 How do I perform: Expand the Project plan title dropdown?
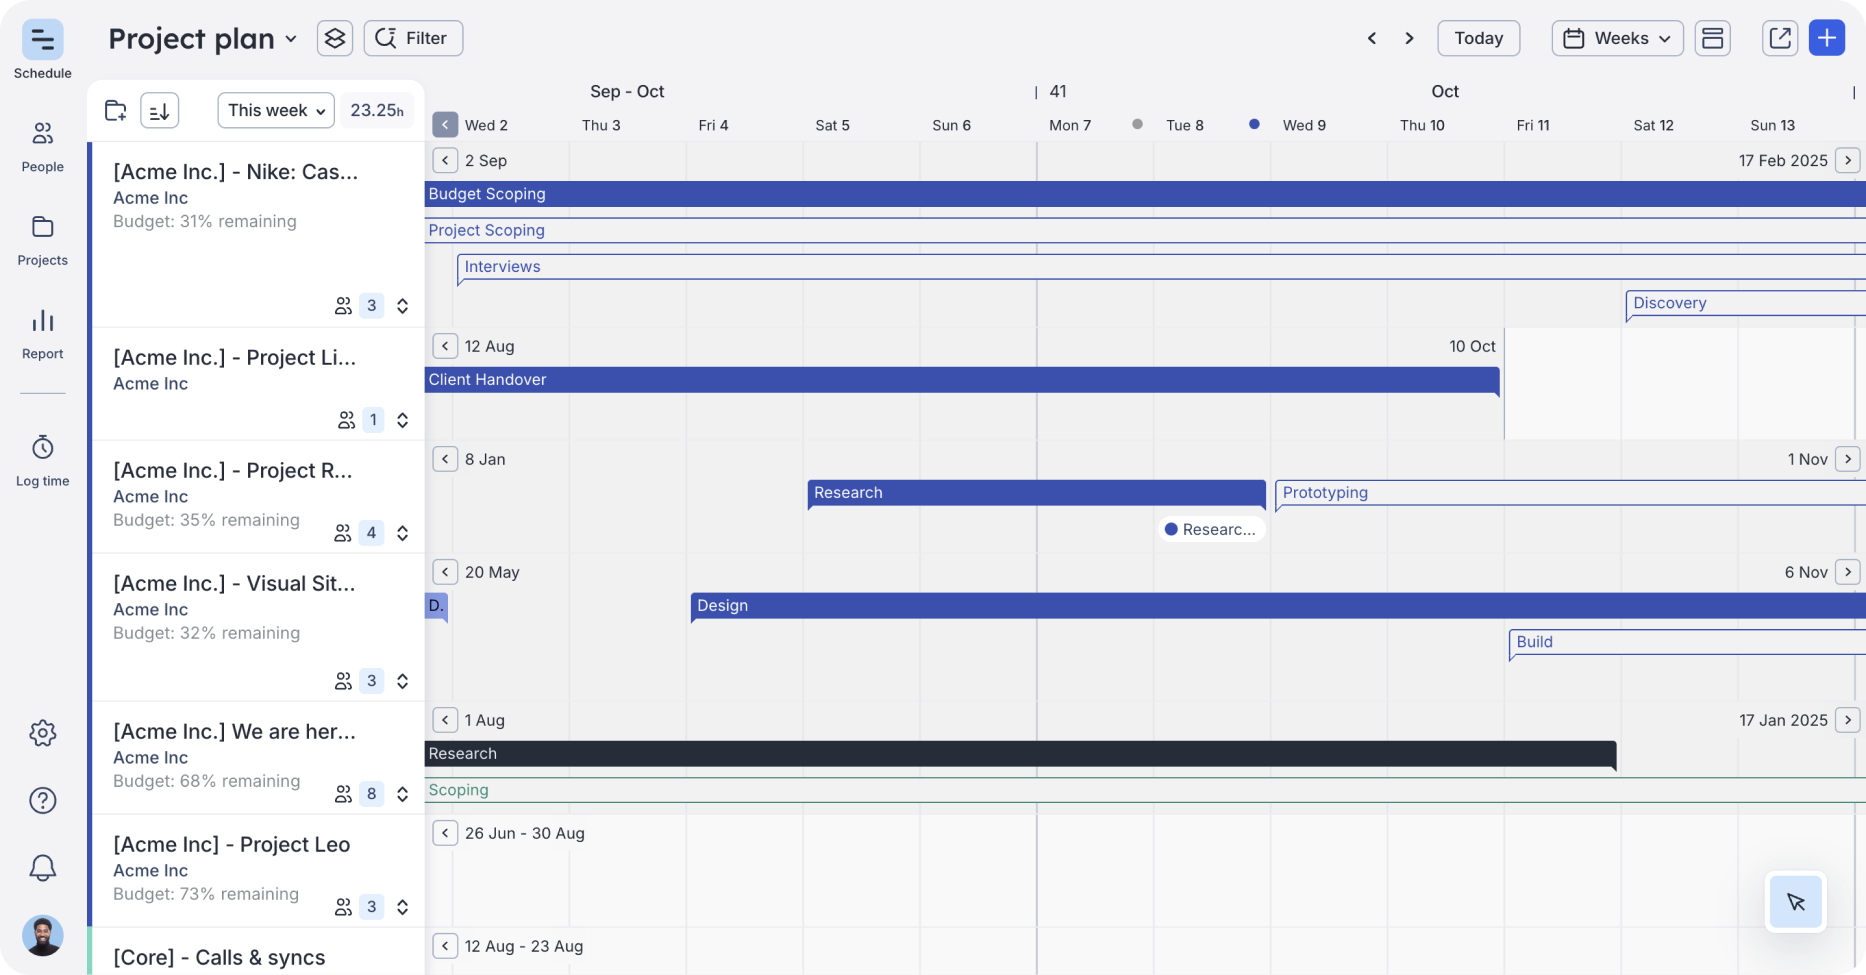[x=291, y=39]
